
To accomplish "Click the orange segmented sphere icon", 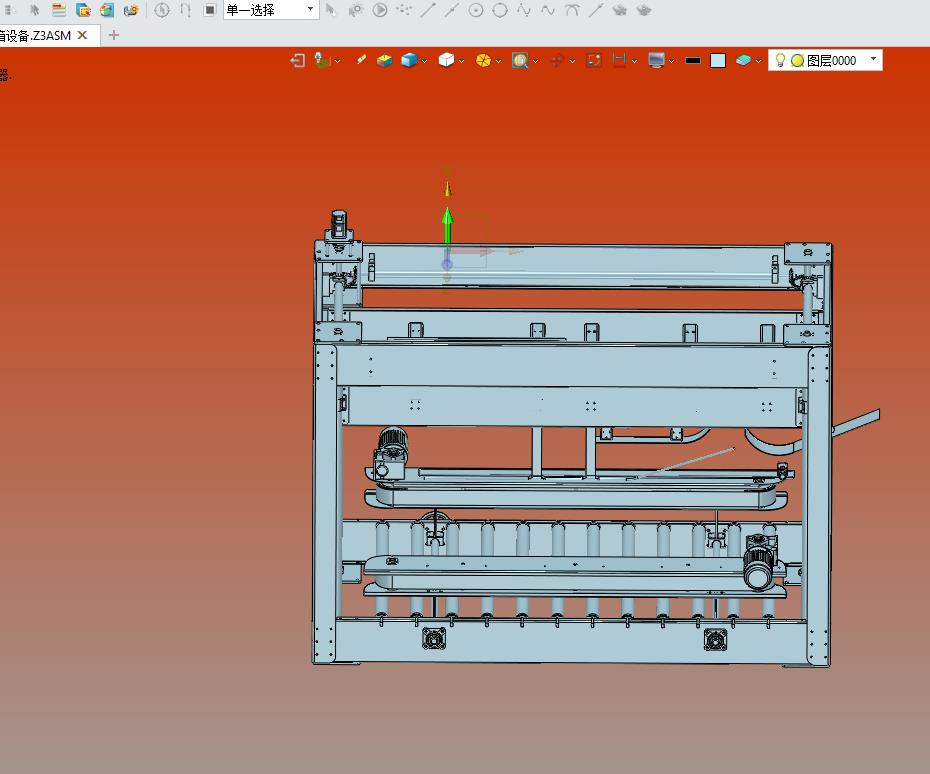I will pos(483,60).
